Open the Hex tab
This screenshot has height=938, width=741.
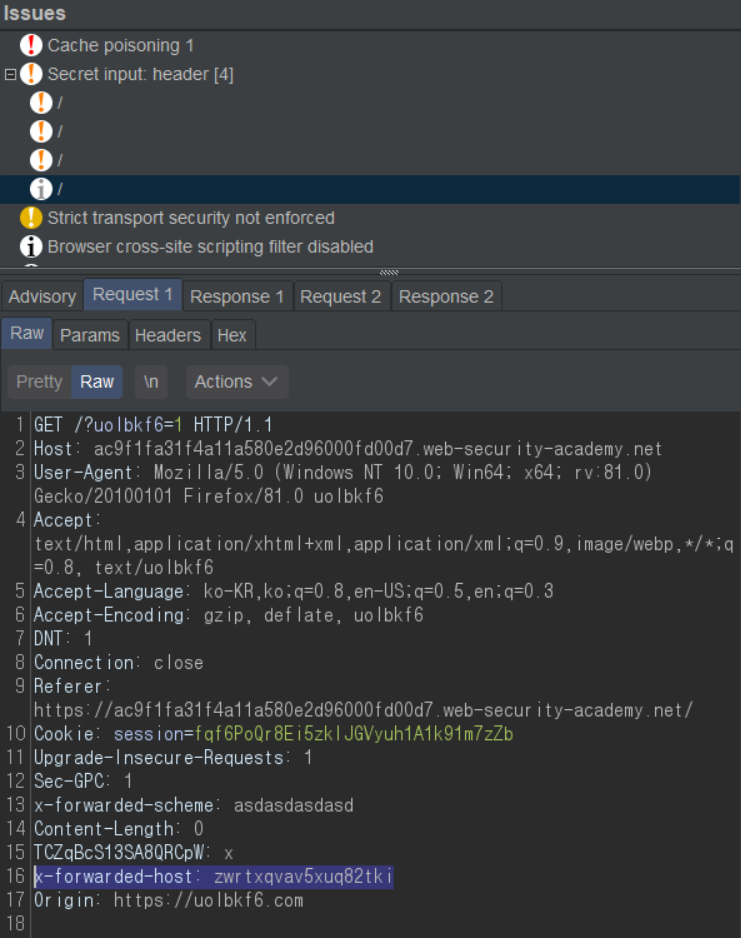pyautogui.click(x=232, y=335)
